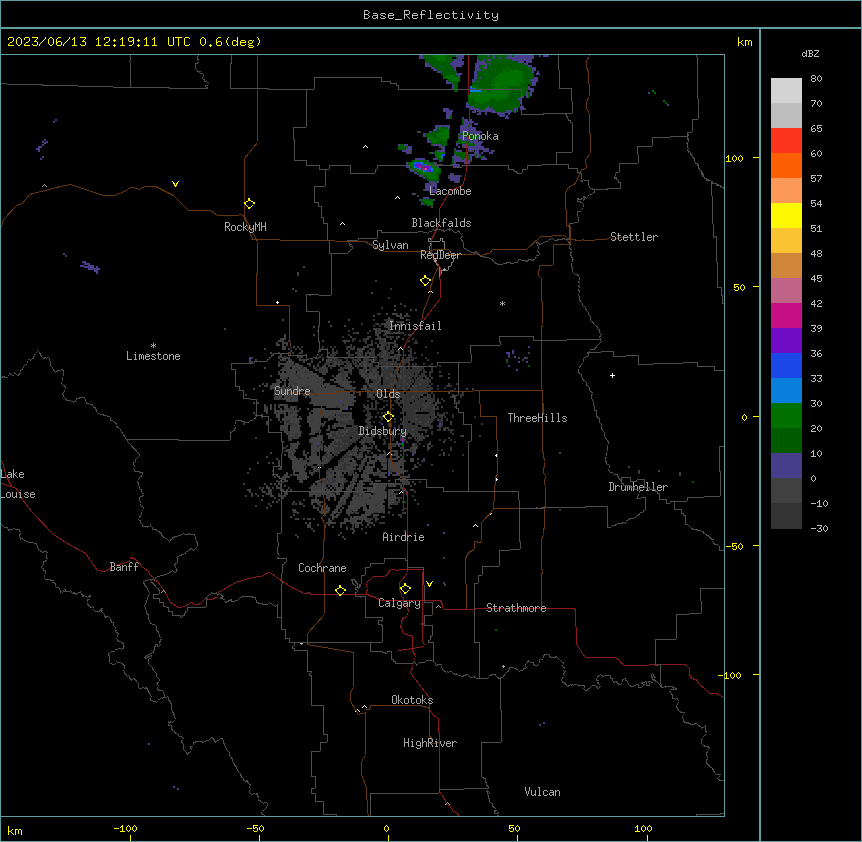Click the Vulcan label
Screen dimensions: 862x842
tap(543, 792)
